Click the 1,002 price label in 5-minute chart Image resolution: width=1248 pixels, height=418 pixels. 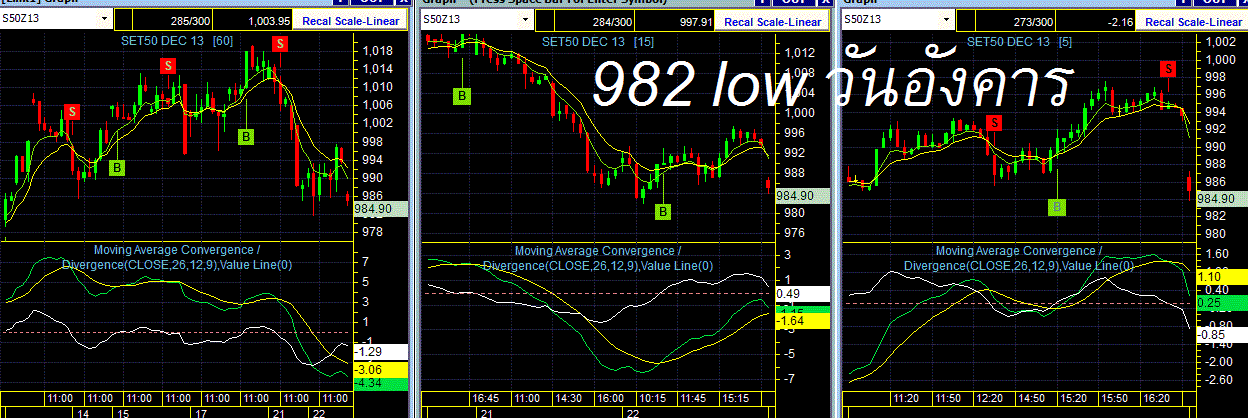pyautogui.click(x=1222, y=42)
